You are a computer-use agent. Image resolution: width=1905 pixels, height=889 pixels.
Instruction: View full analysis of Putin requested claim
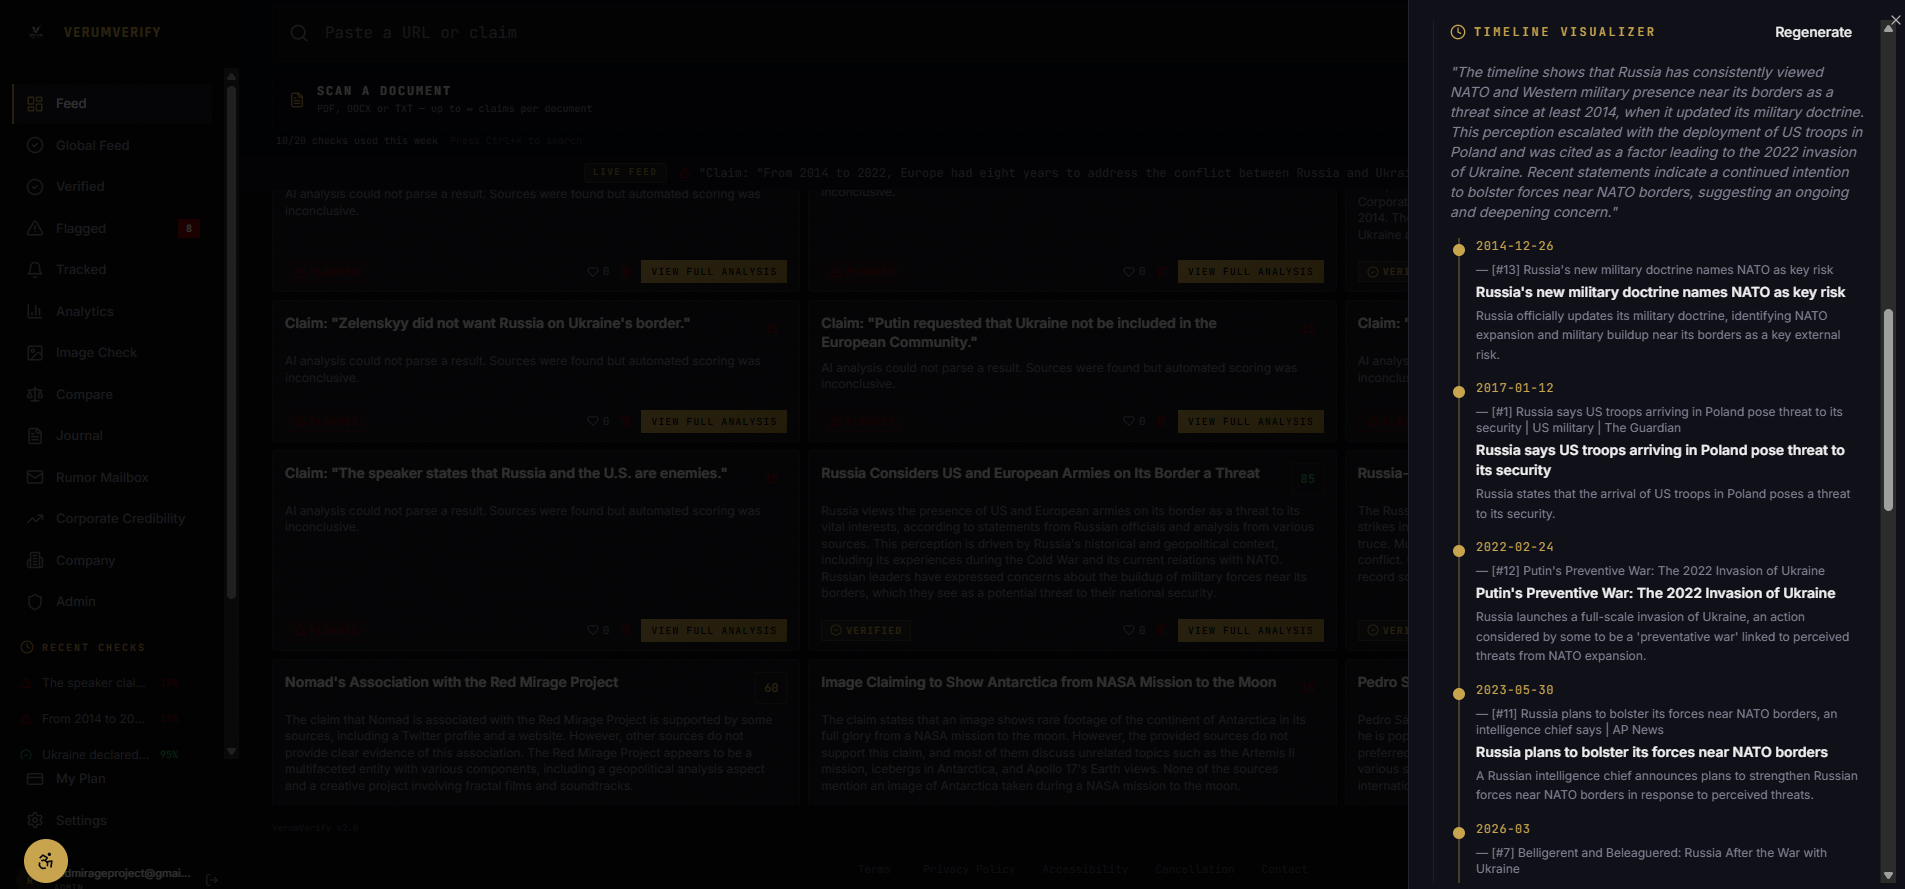1250,422
